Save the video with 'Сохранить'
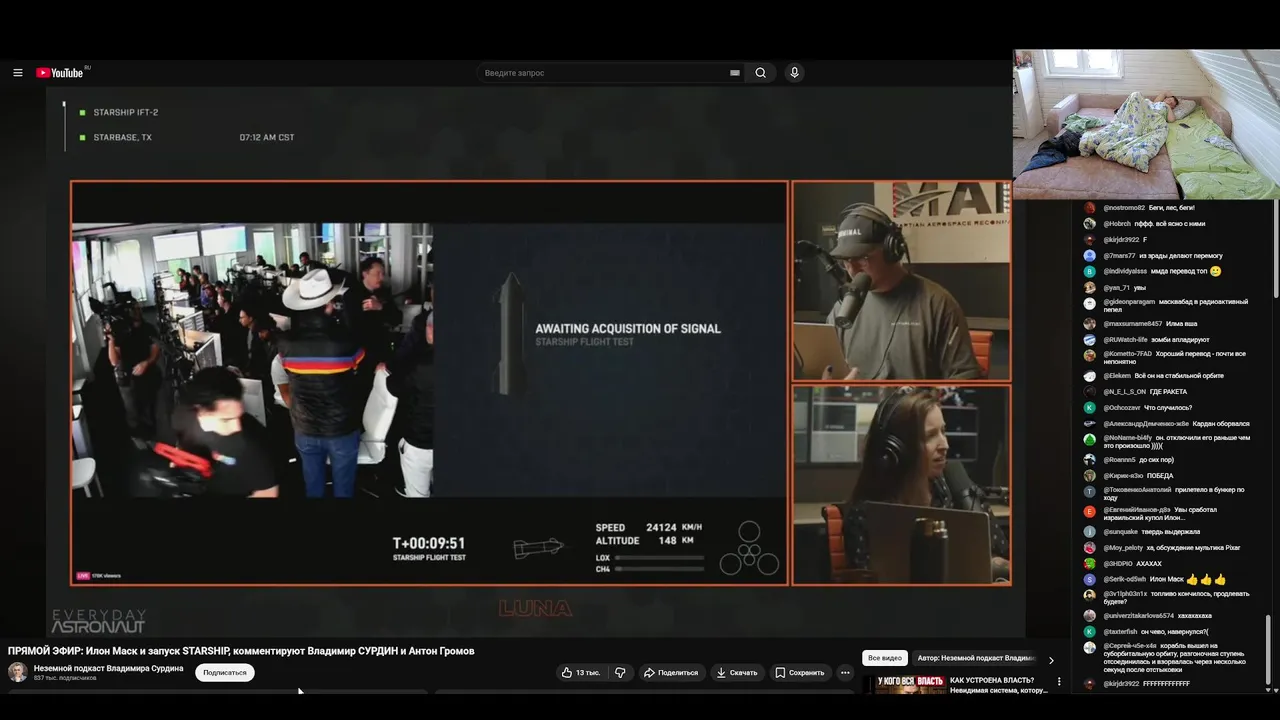Viewport: 1280px width, 720px height. click(x=800, y=673)
